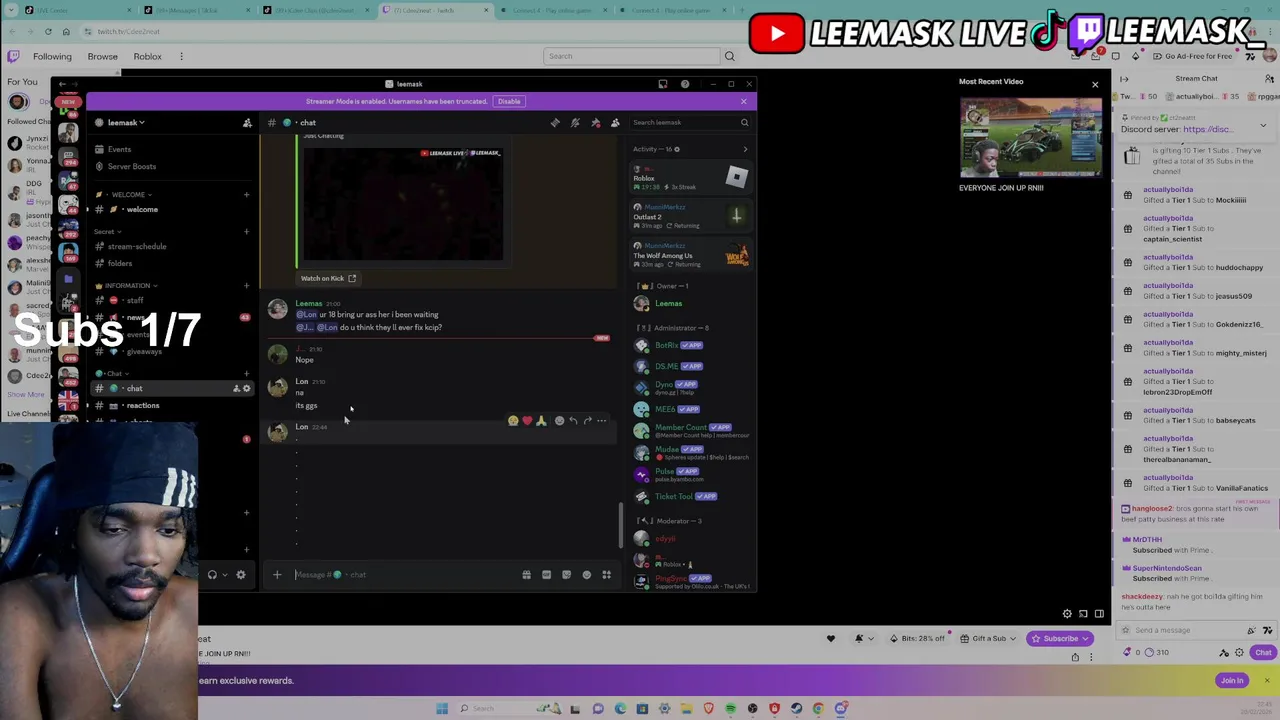Forward the hovered message

pos(587,421)
